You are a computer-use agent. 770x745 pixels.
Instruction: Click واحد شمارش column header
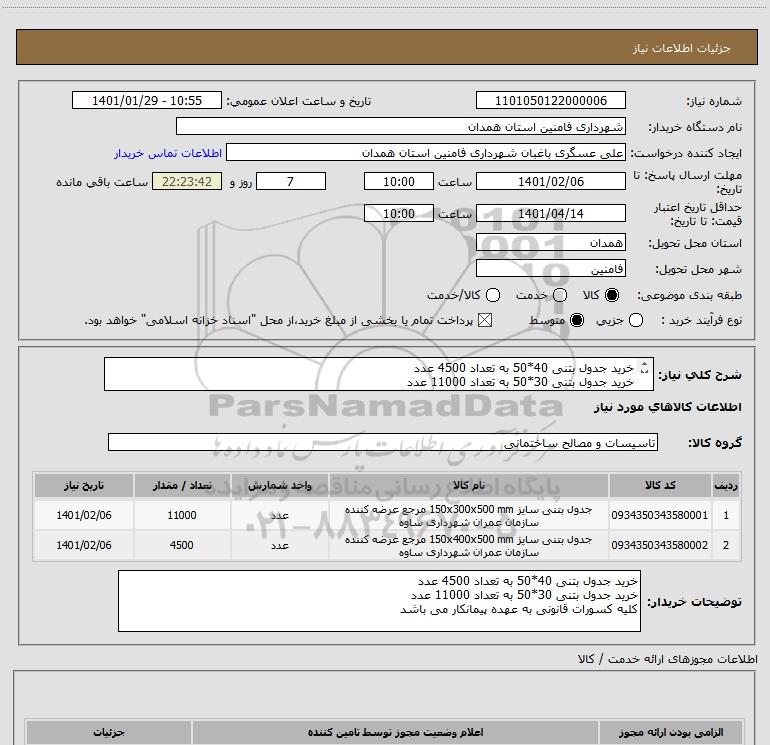279,485
